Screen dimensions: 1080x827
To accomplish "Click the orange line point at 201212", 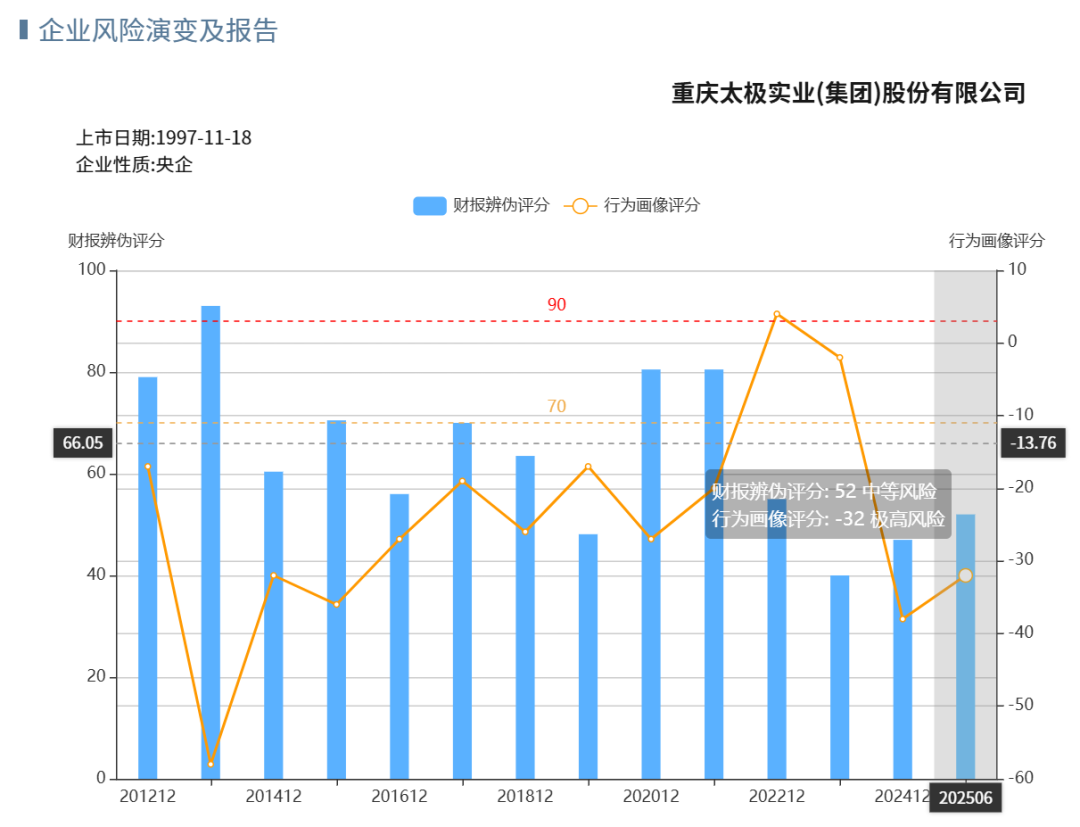I will point(147,467).
